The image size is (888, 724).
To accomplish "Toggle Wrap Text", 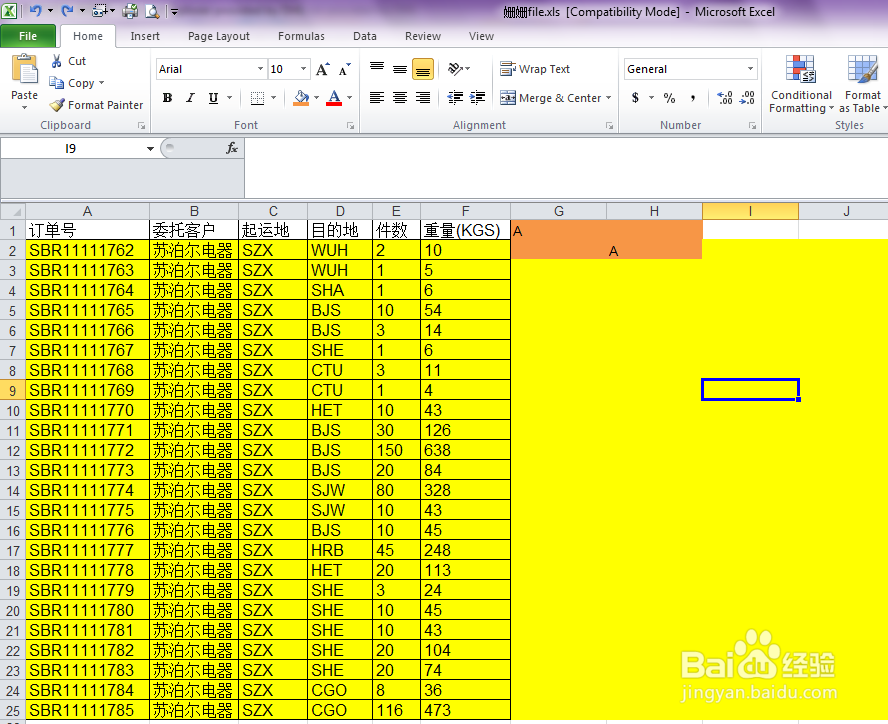I will point(535,69).
